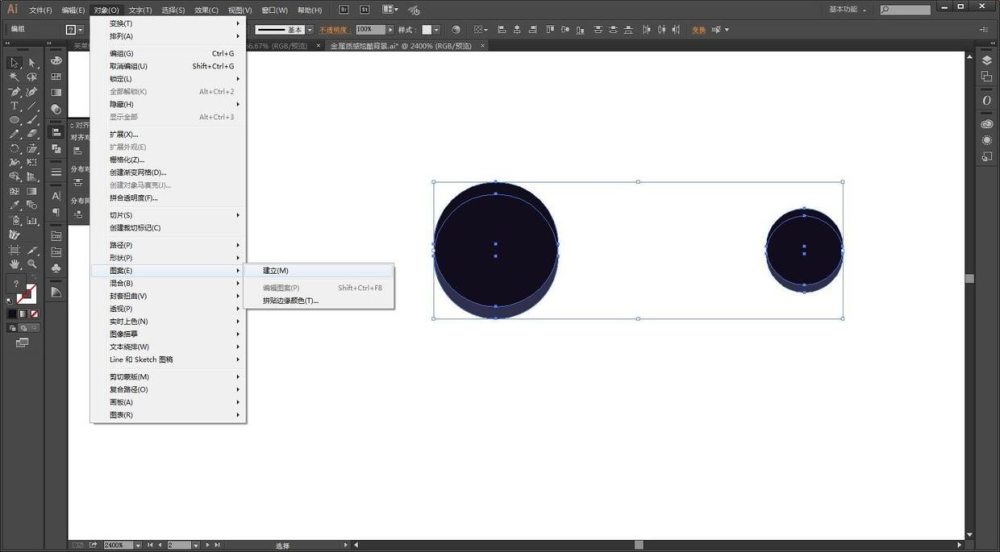Select the black arrow Selection tool
Screen dimensions: 1000x552
(x=14, y=63)
